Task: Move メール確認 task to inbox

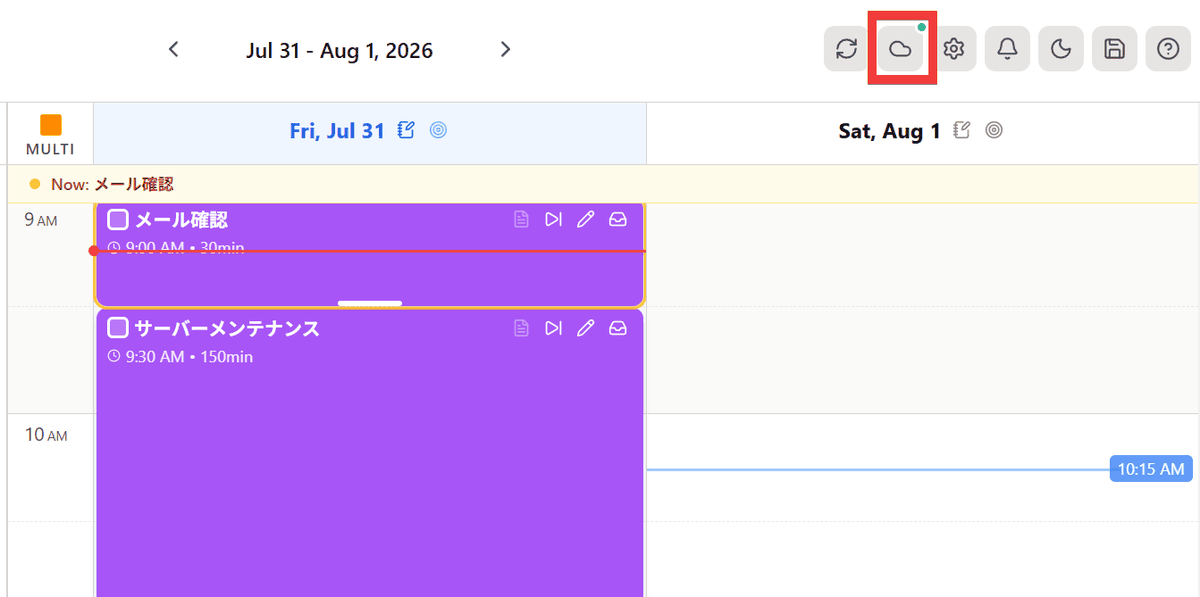Action: pos(618,219)
